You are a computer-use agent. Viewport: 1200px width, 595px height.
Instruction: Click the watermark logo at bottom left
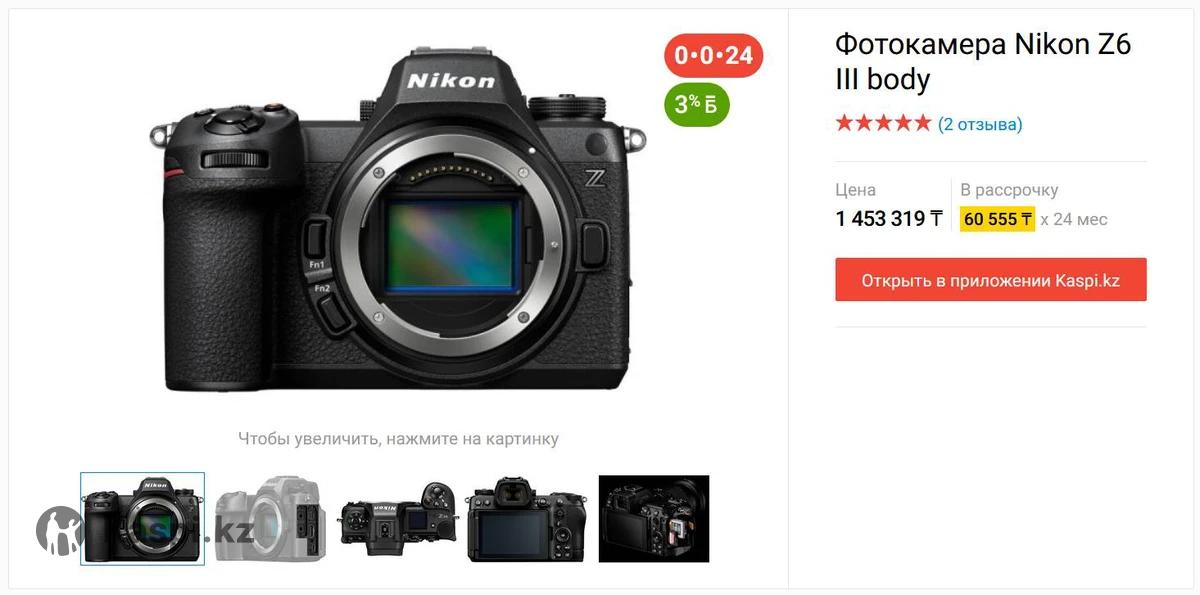coord(60,530)
